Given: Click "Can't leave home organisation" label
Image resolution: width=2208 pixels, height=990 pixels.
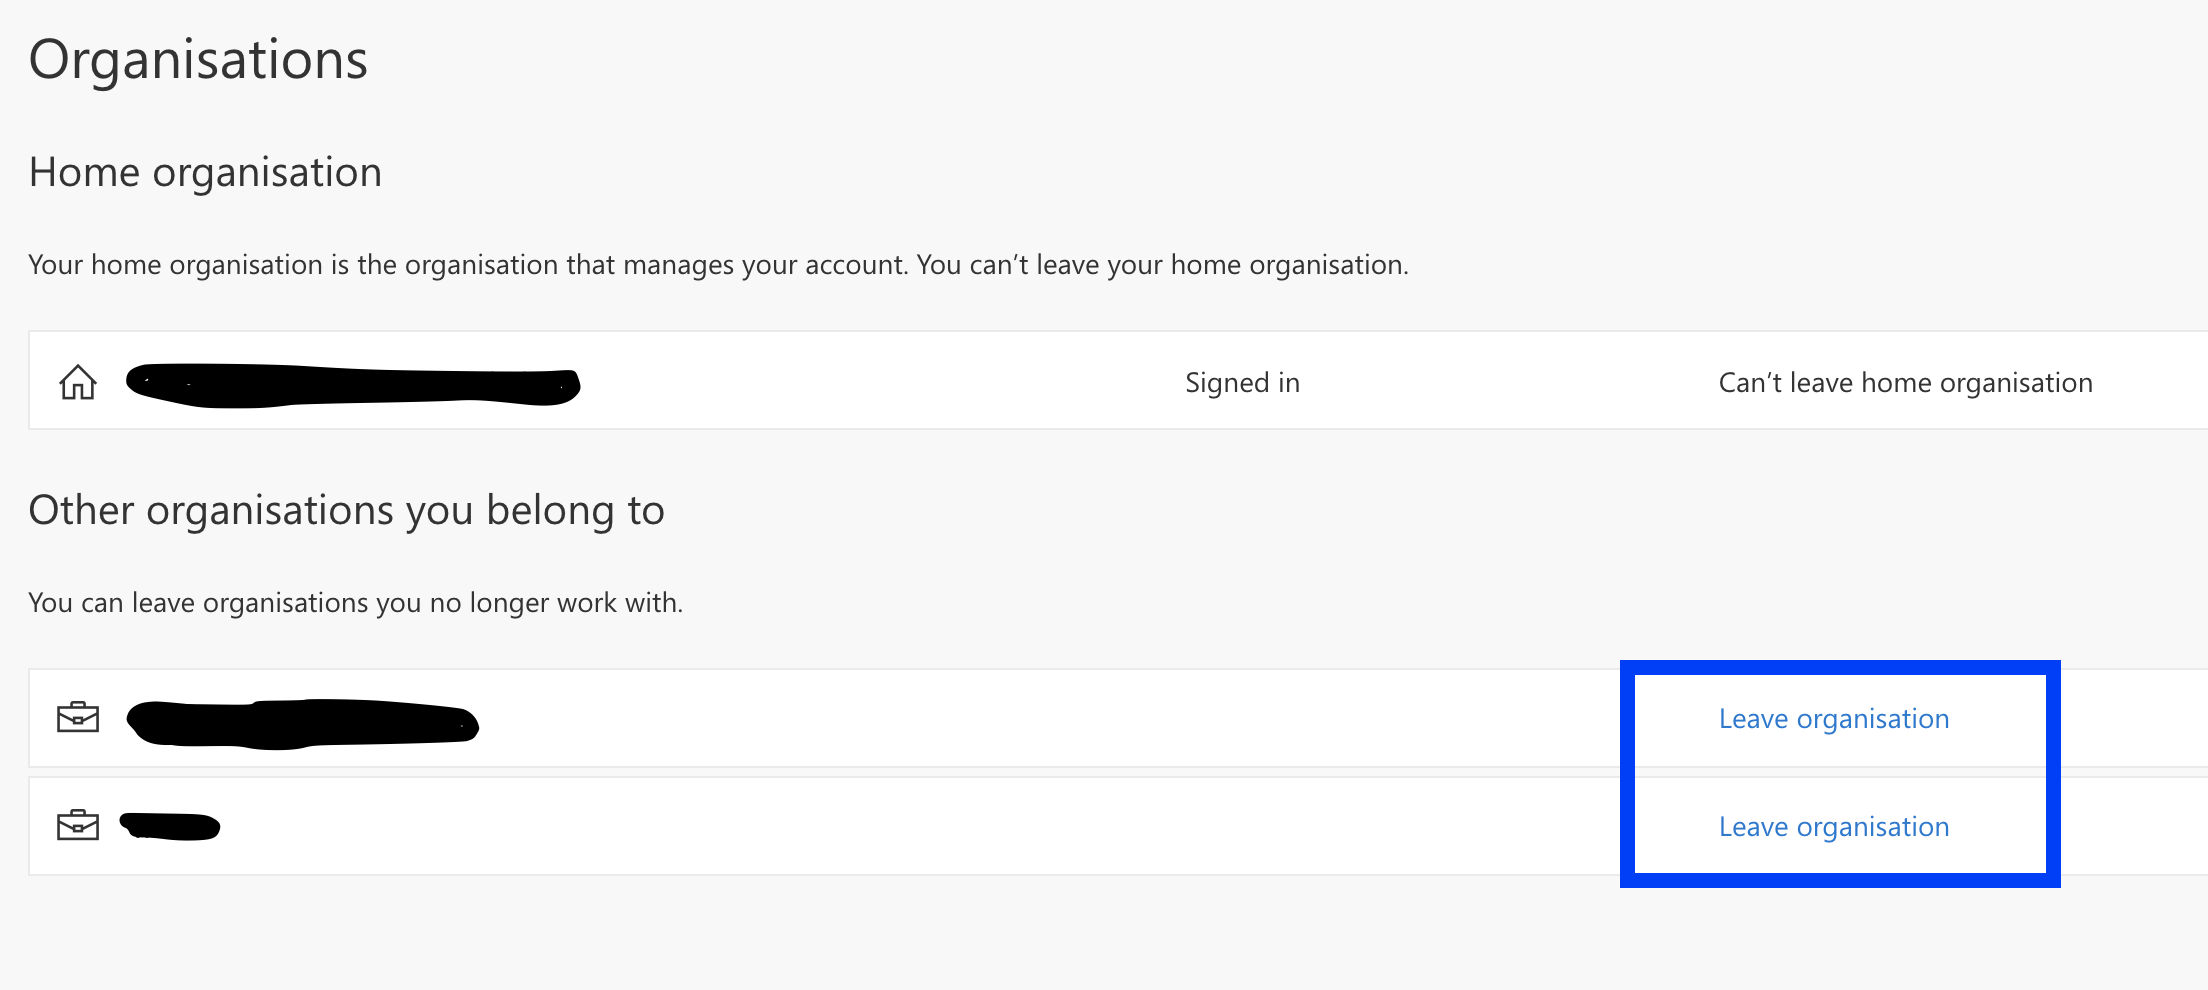Looking at the screenshot, I should (x=1905, y=383).
